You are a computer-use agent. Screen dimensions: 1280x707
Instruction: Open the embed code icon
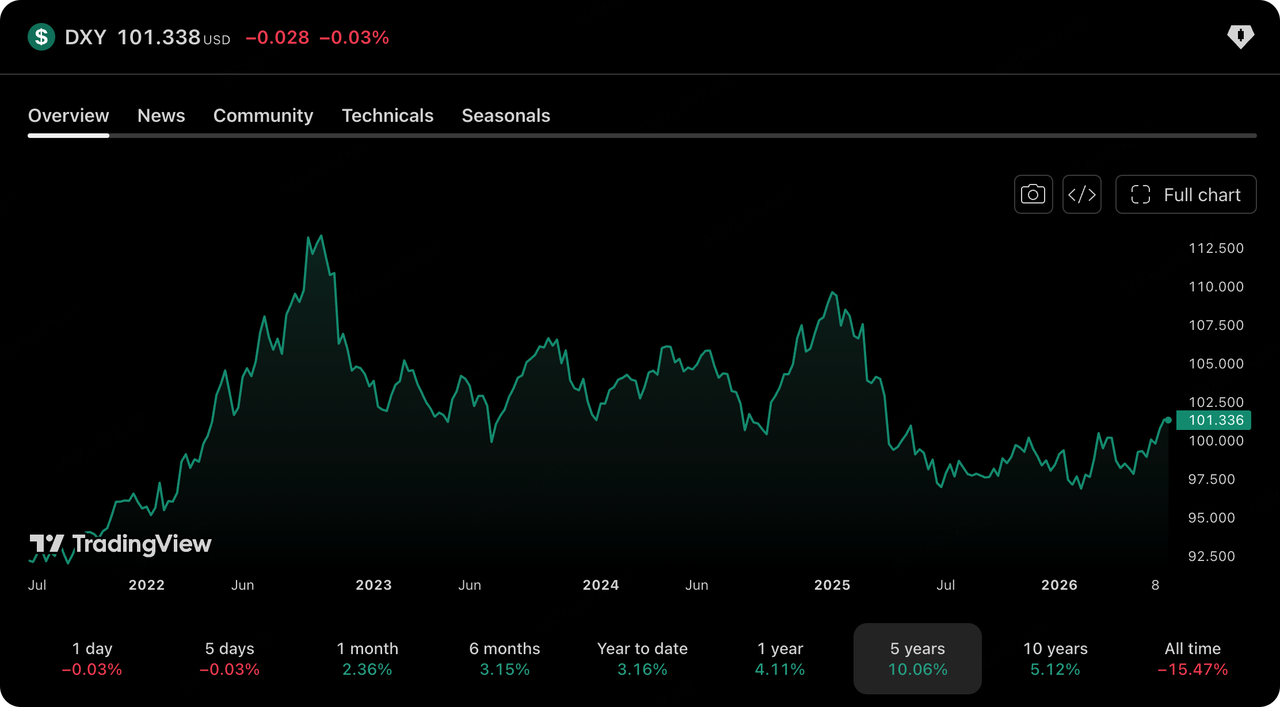pos(1082,194)
